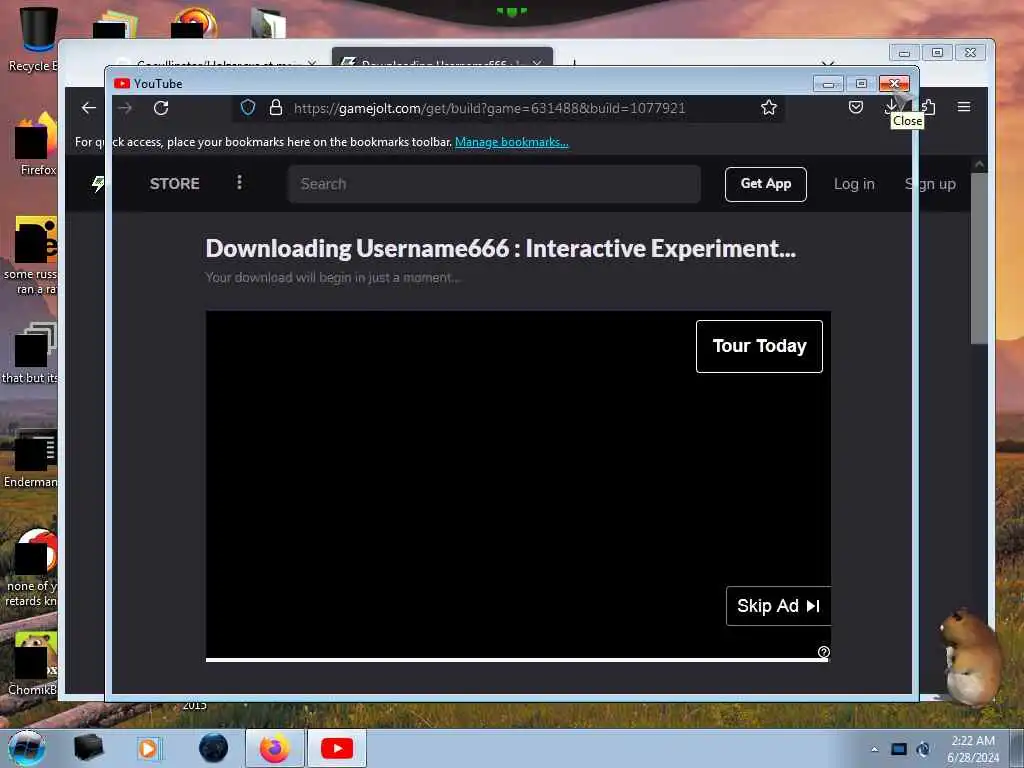This screenshot has width=1024, height=768.
Task: Open the media player taskbar icon
Action: point(148,748)
